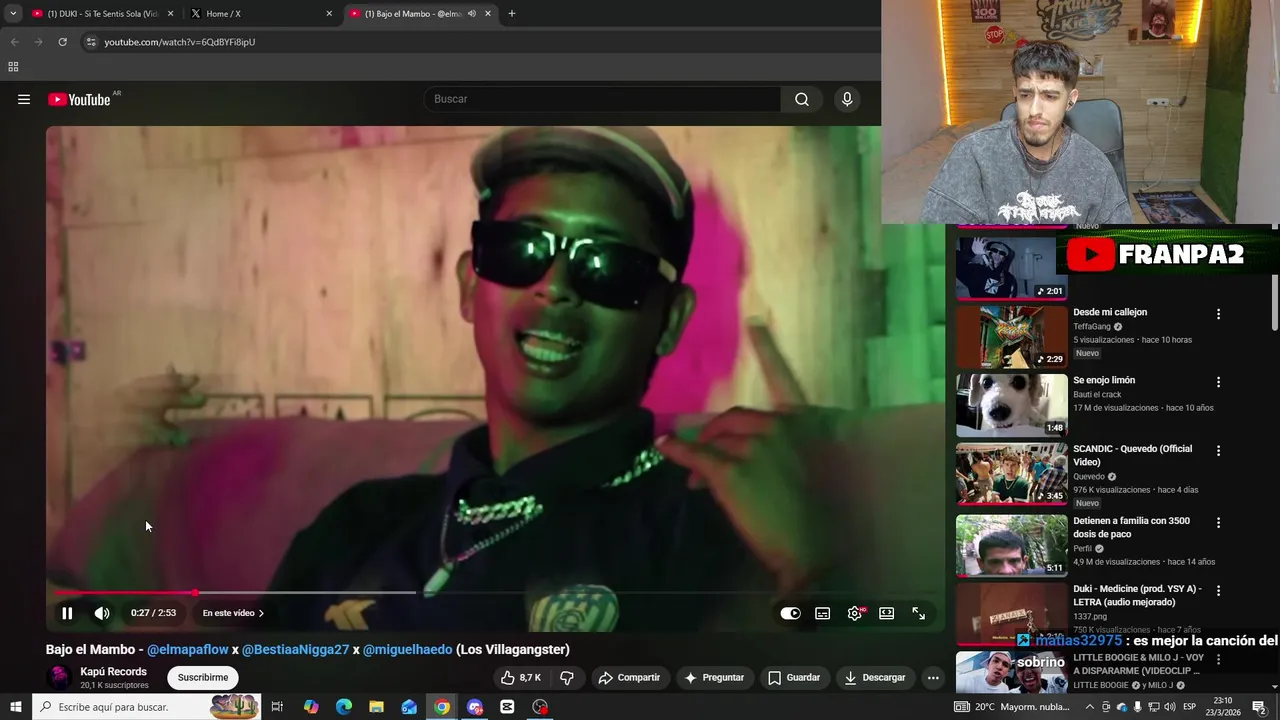Mute the video player volume
Screen dimensions: 1280x720
[102, 613]
